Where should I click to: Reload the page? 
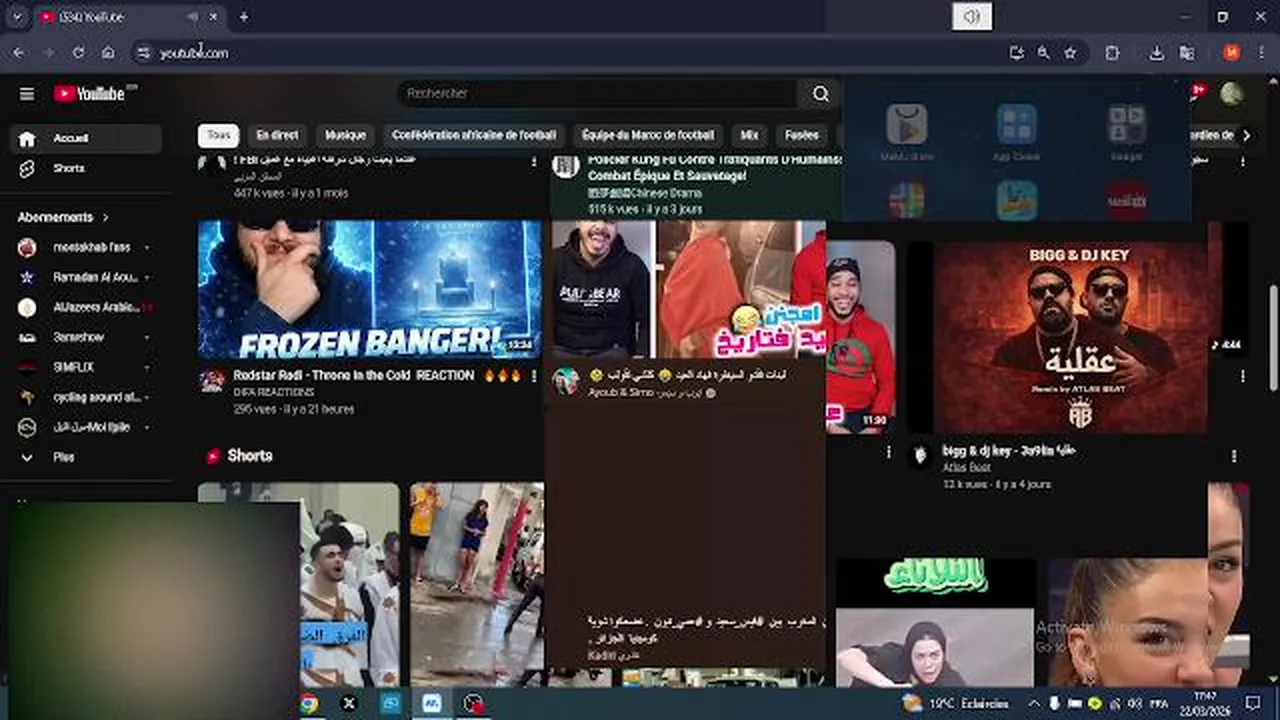(x=78, y=53)
